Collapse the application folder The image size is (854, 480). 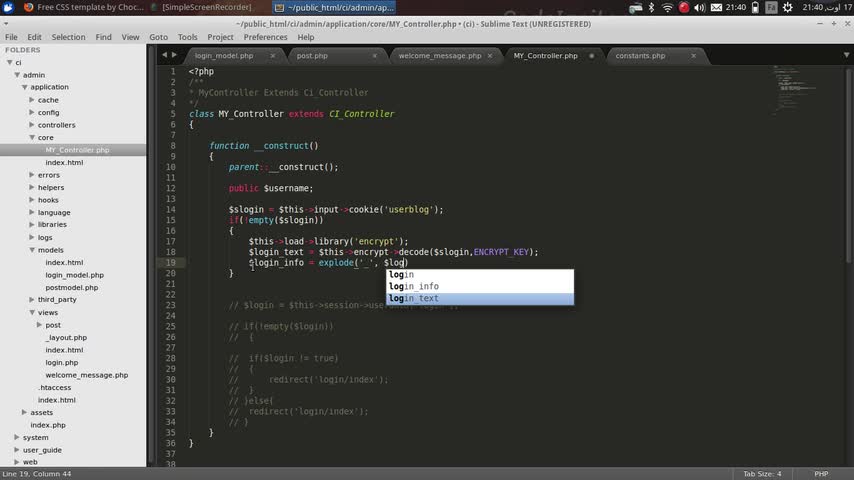click(25, 87)
